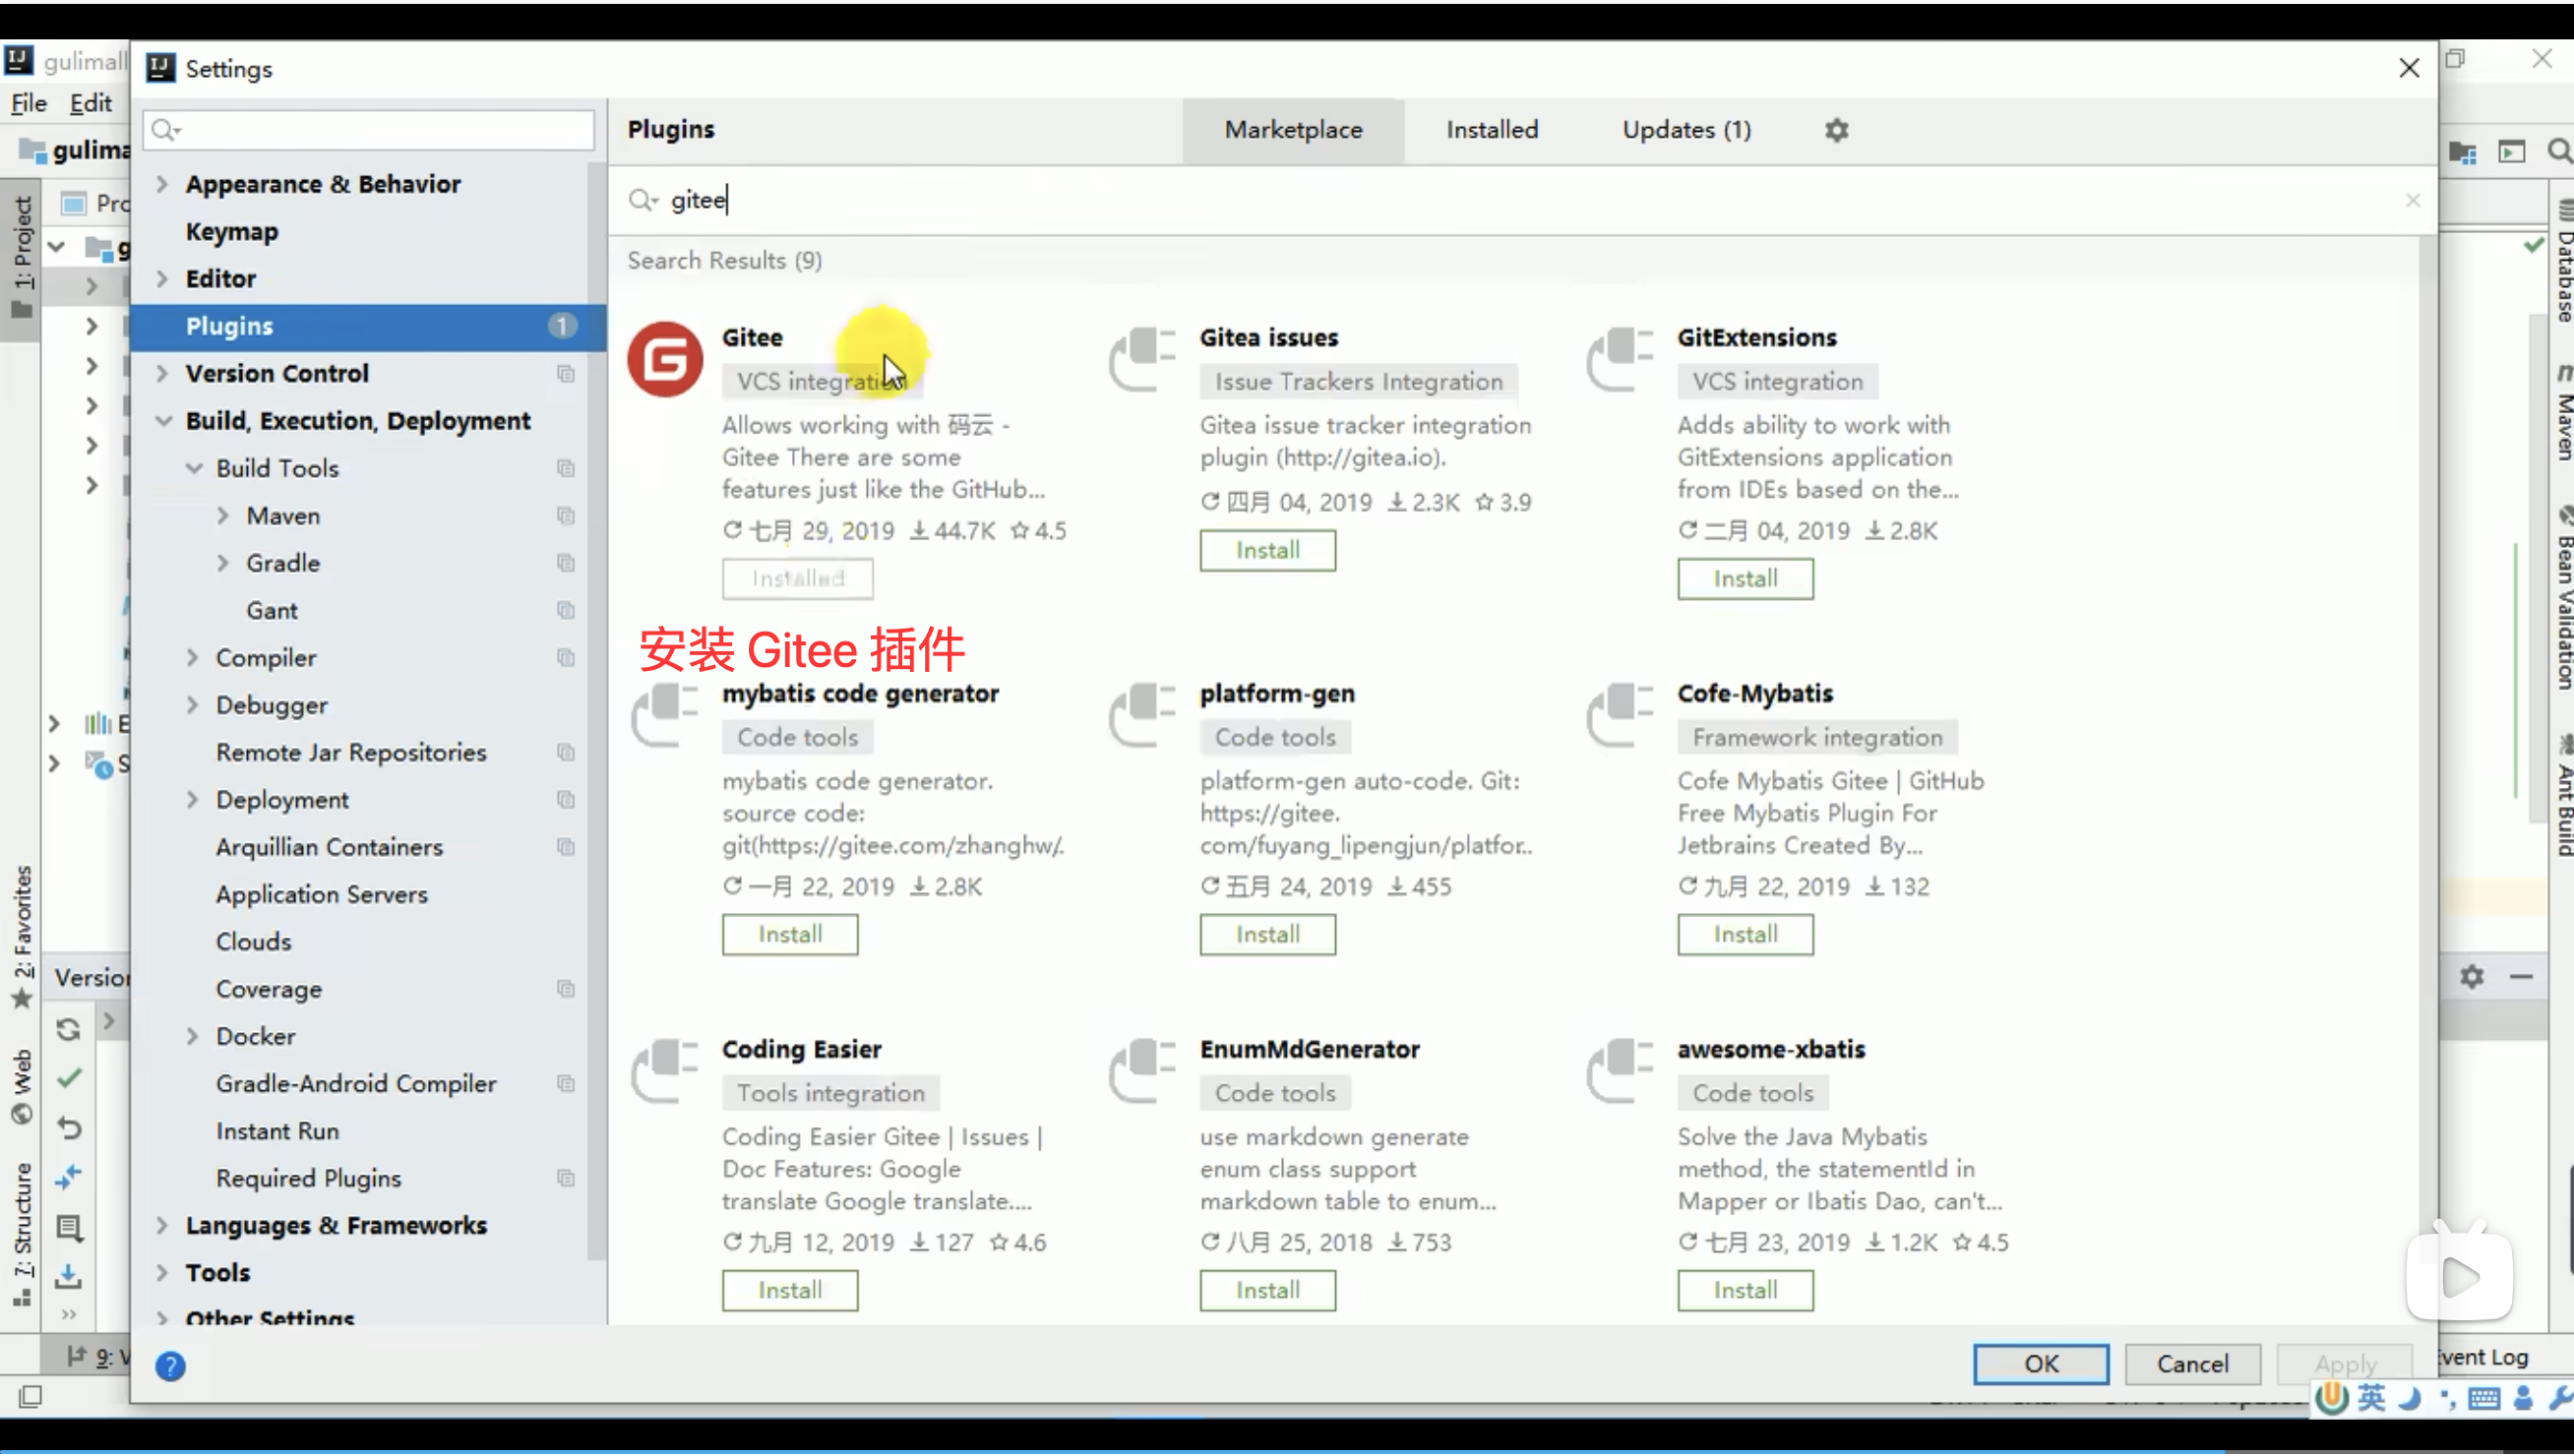2574x1456 pixels.
Task: Install the Gitea issues plugin
Action: point(1267,550)
